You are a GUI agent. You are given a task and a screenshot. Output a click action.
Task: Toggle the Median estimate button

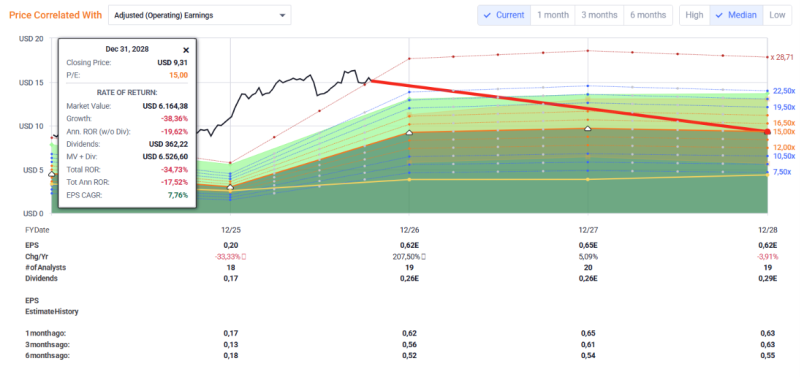[x=736, y=15]
